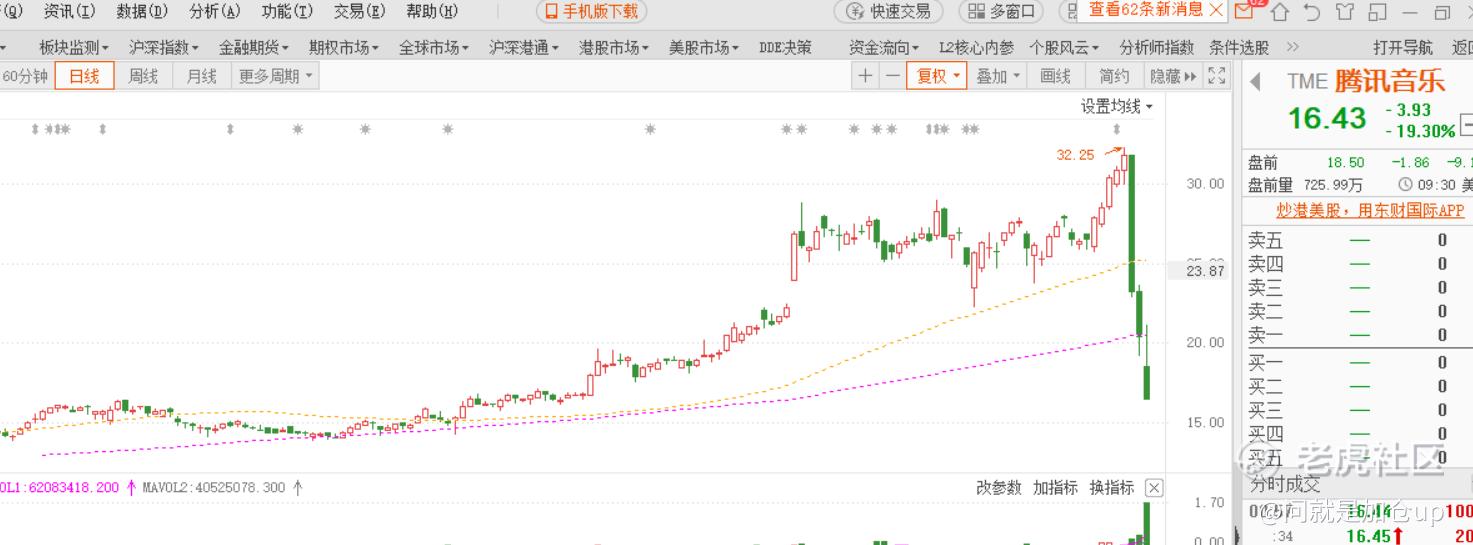
Task: Expand 沪深指数 dropdown
Action: pos(164,47)
